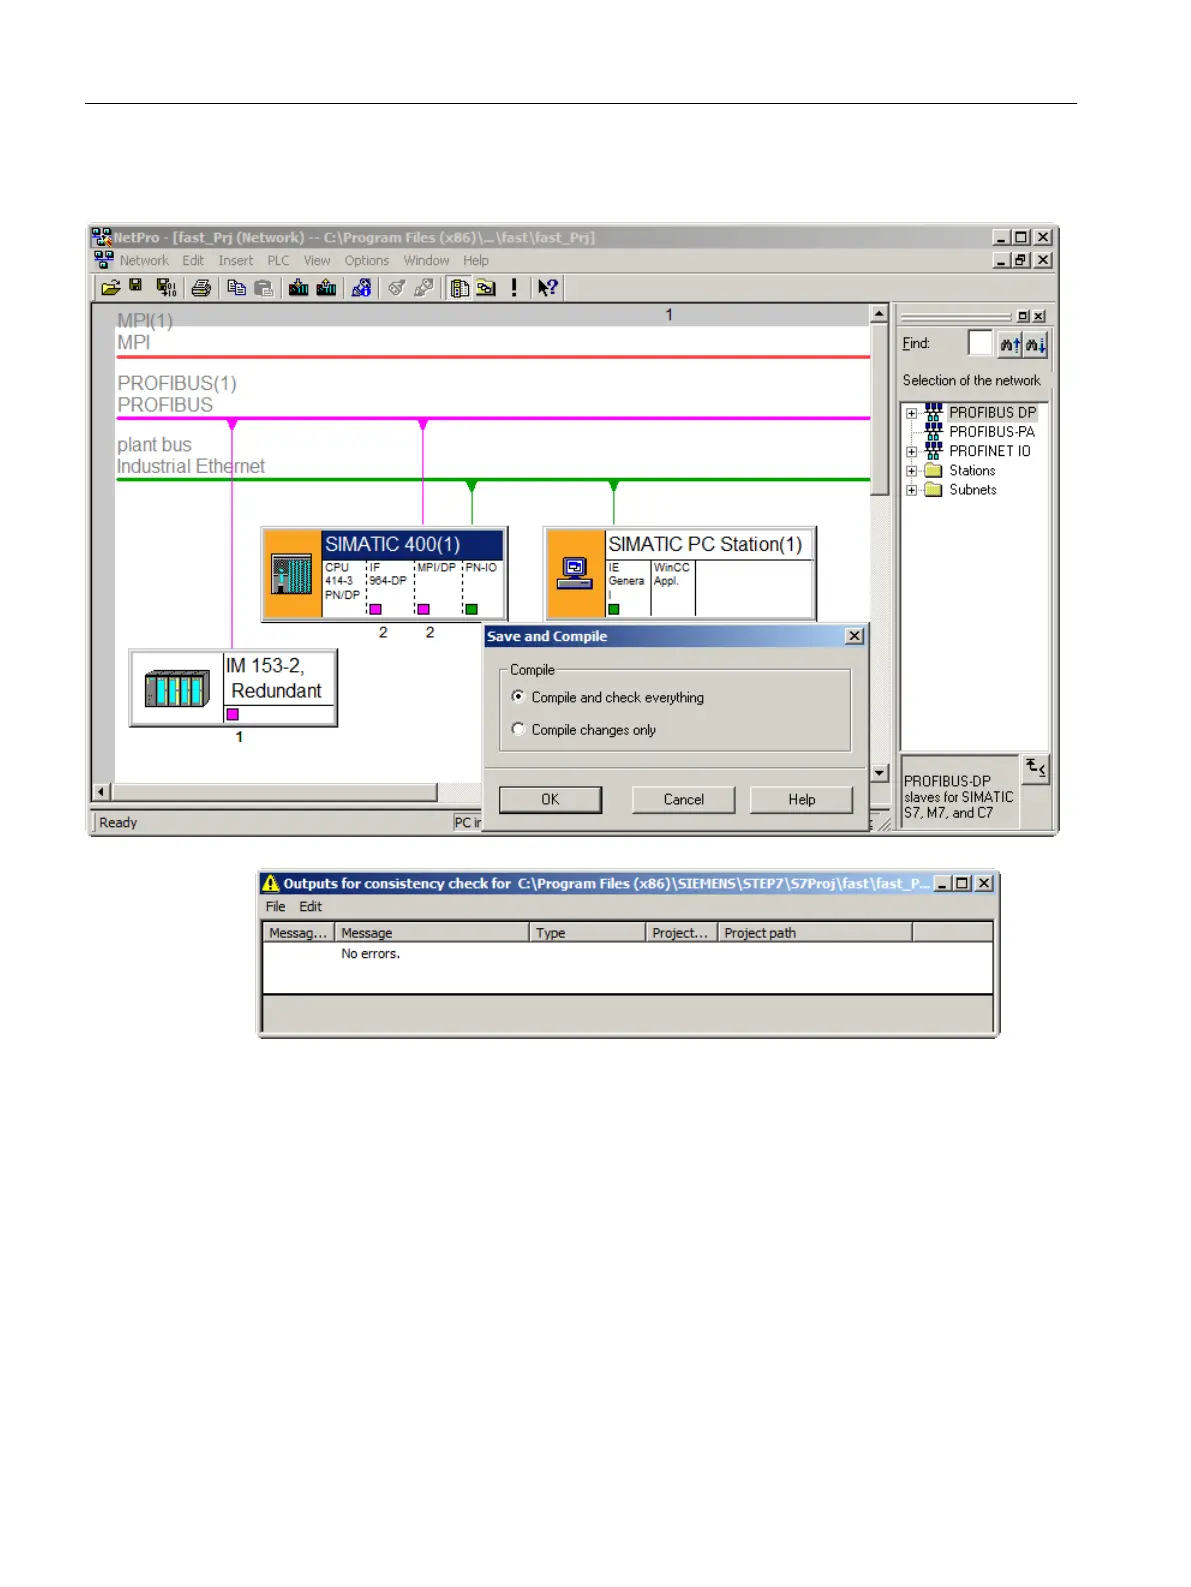Click the Print toolbar icon
Screen dimensions: 1191x1587
tap(201, 288)
